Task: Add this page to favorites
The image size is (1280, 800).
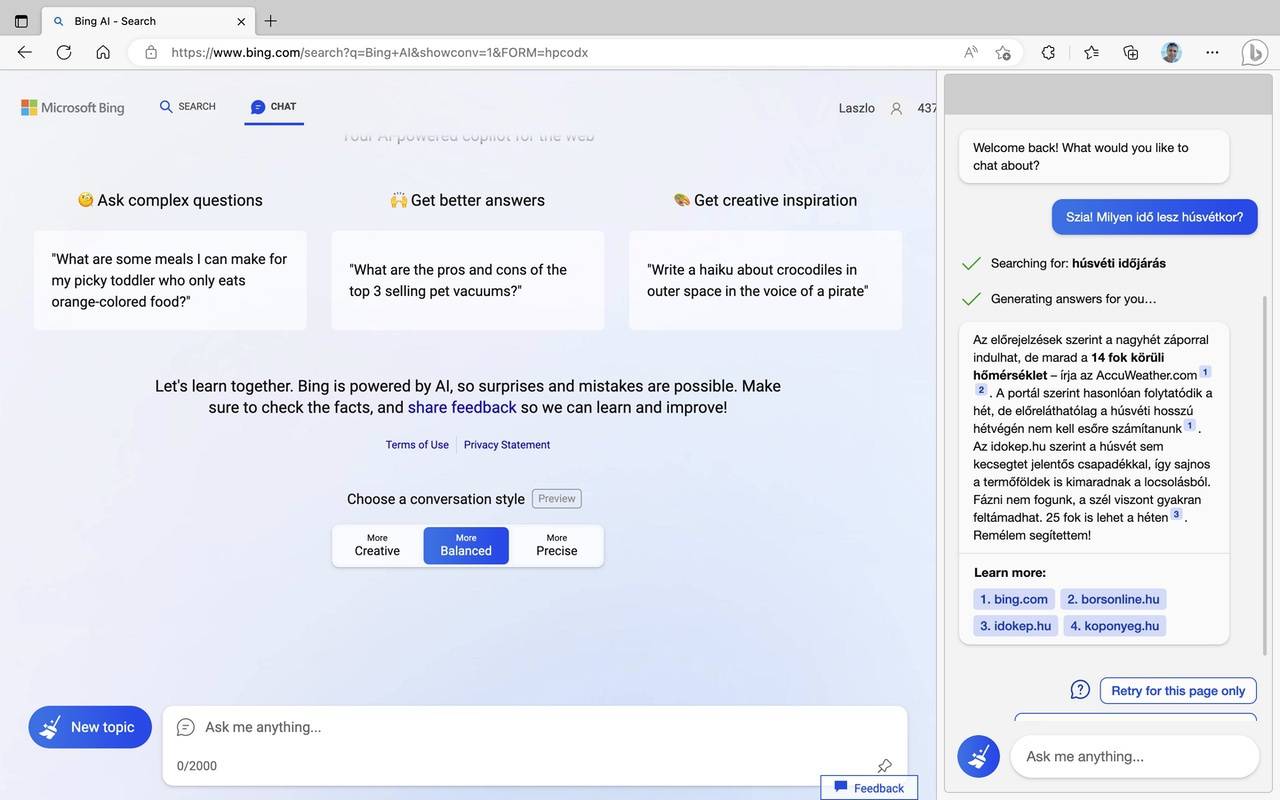Action: (x=1003, y=52)
